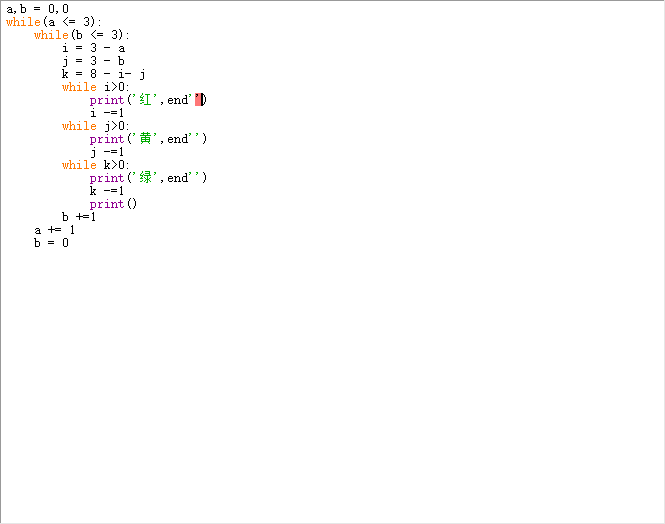
Task: Click the line 'k -=1'
Action: 107,191
